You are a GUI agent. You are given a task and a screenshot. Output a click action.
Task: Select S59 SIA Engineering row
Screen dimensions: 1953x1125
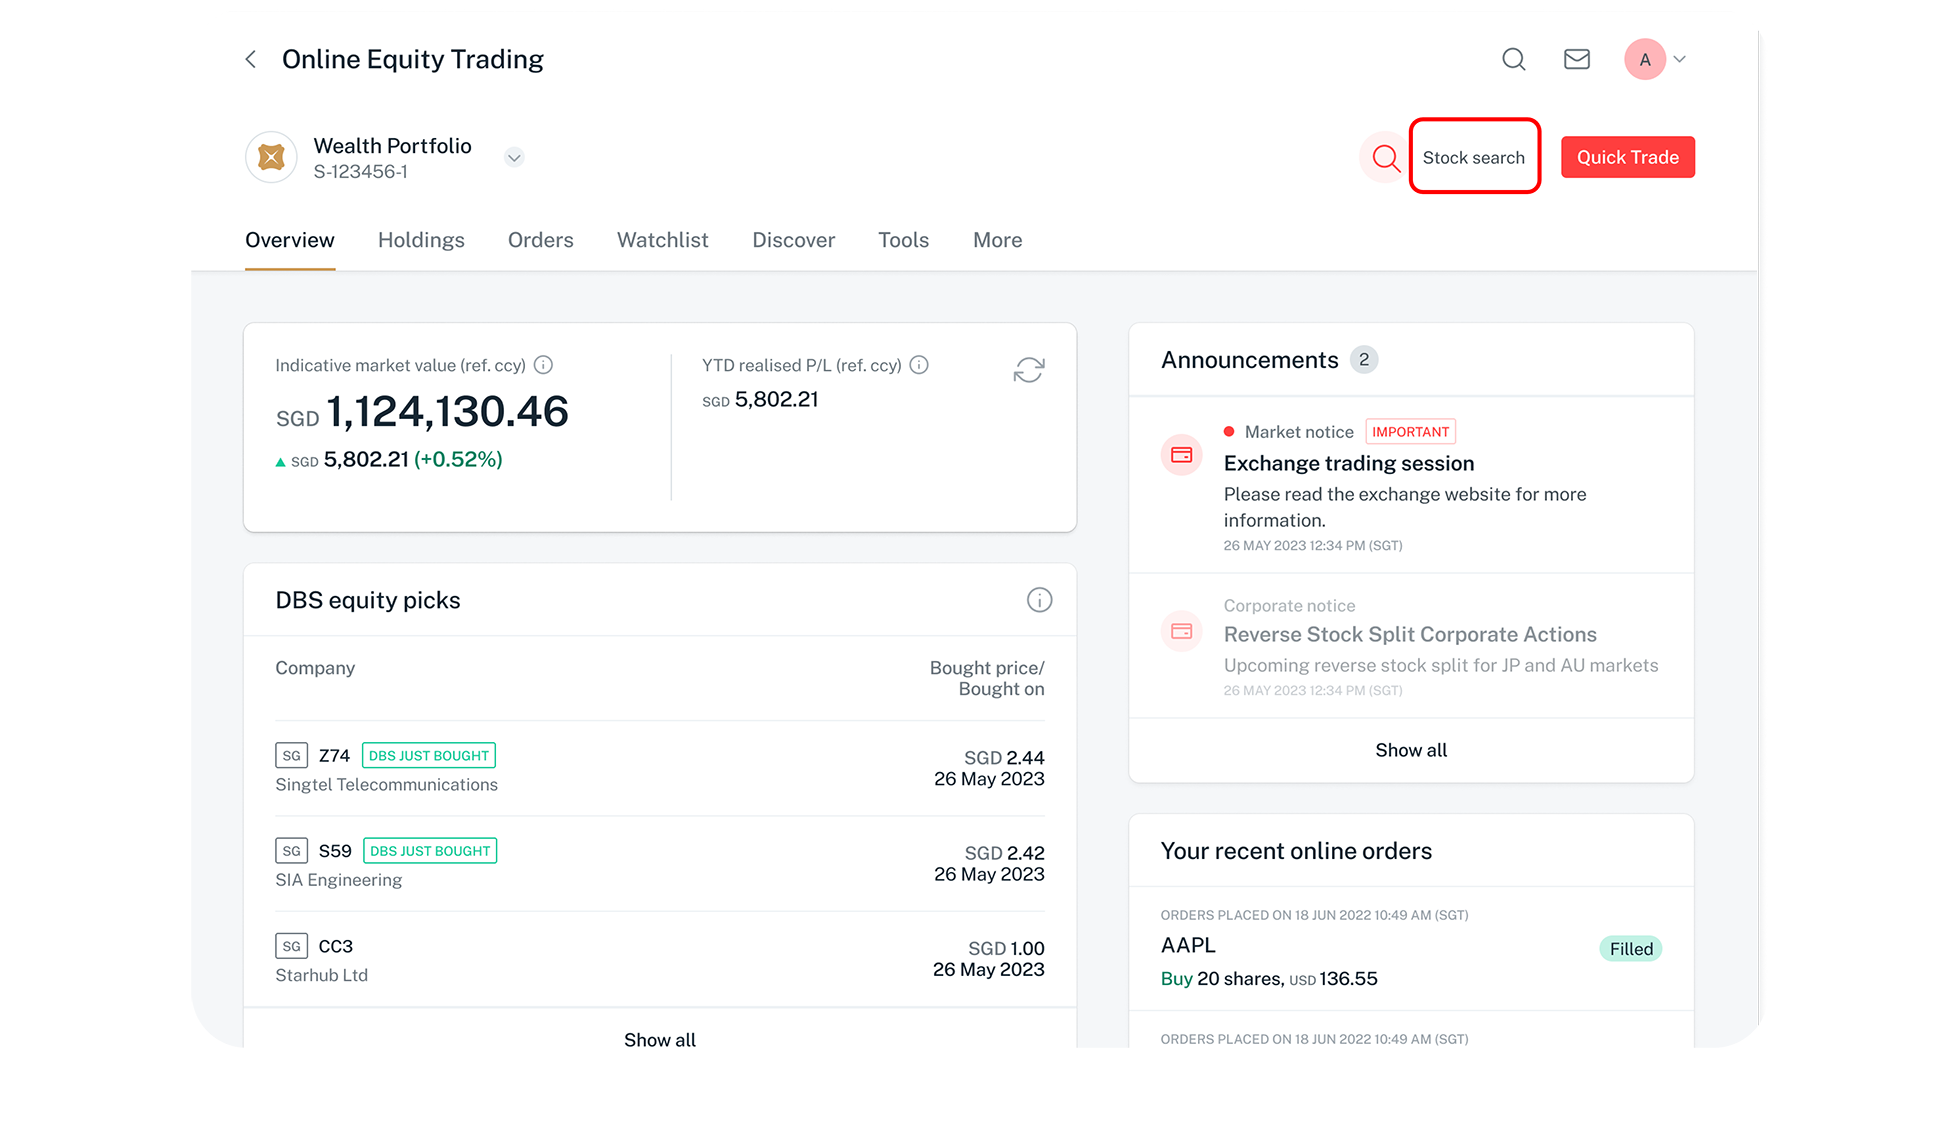click(660, 863)
